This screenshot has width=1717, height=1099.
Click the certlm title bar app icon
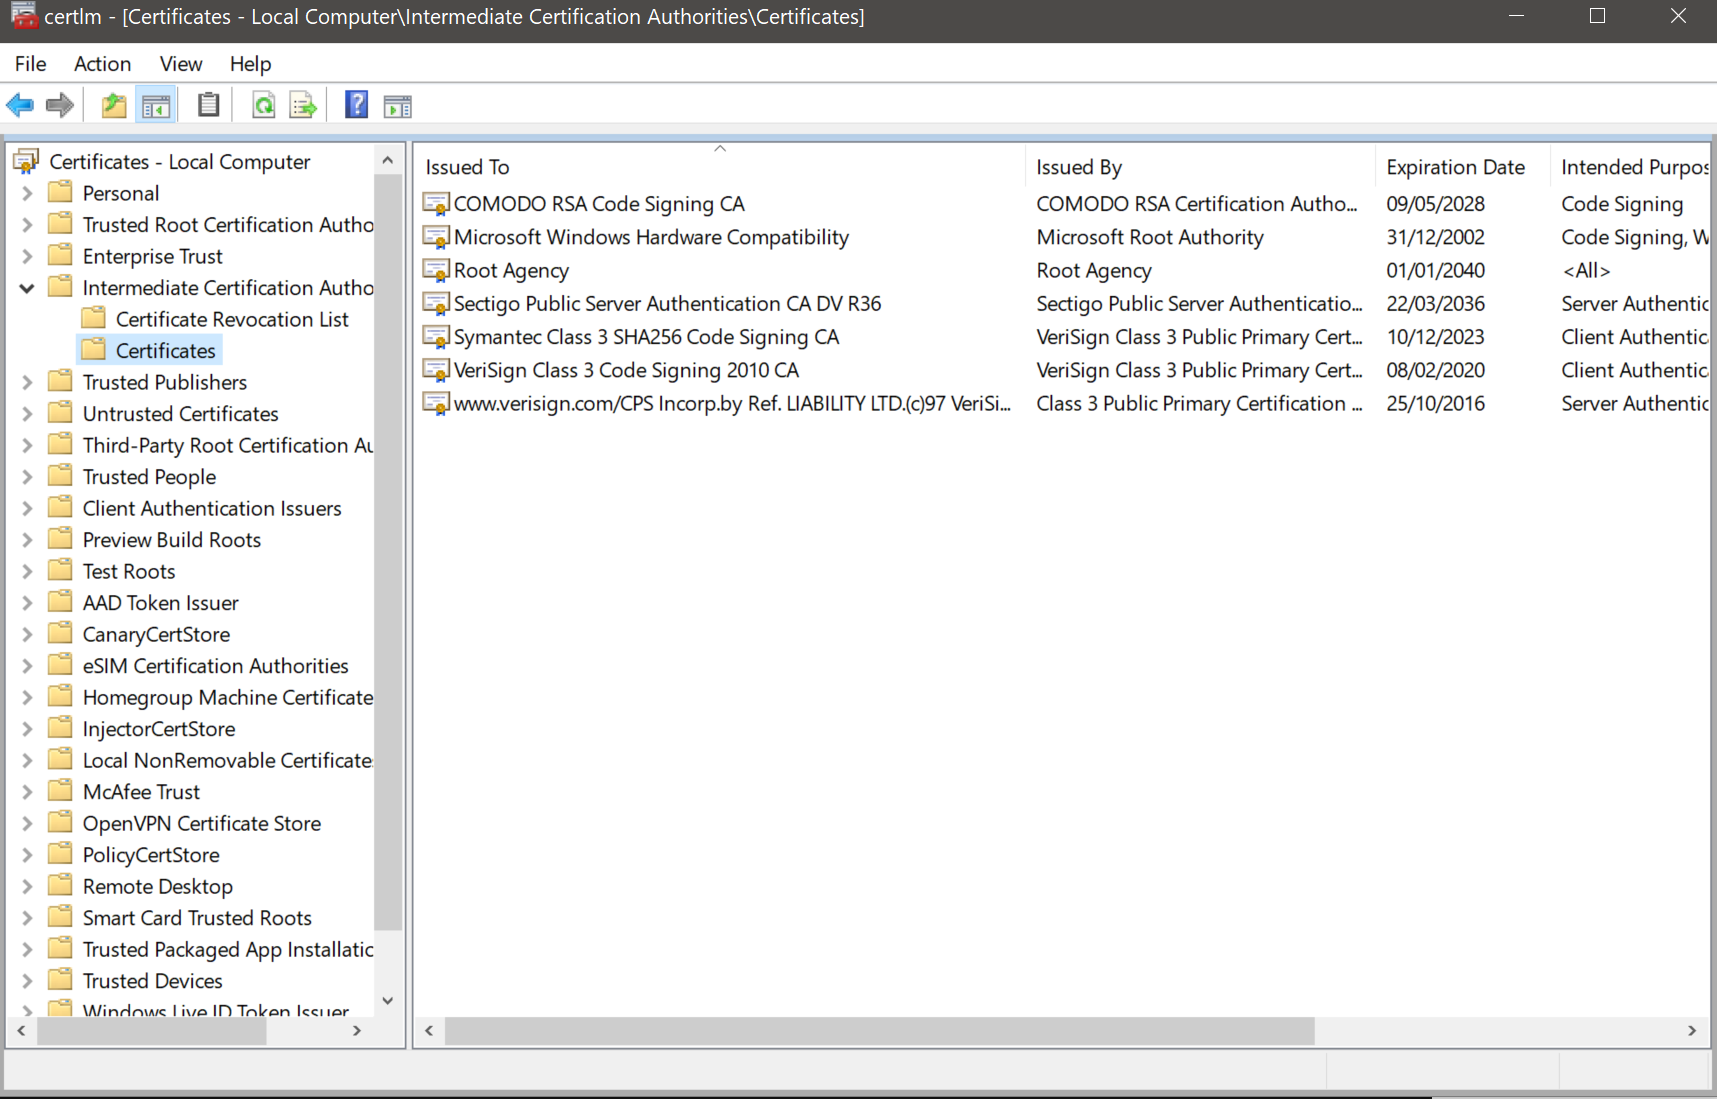24,16
